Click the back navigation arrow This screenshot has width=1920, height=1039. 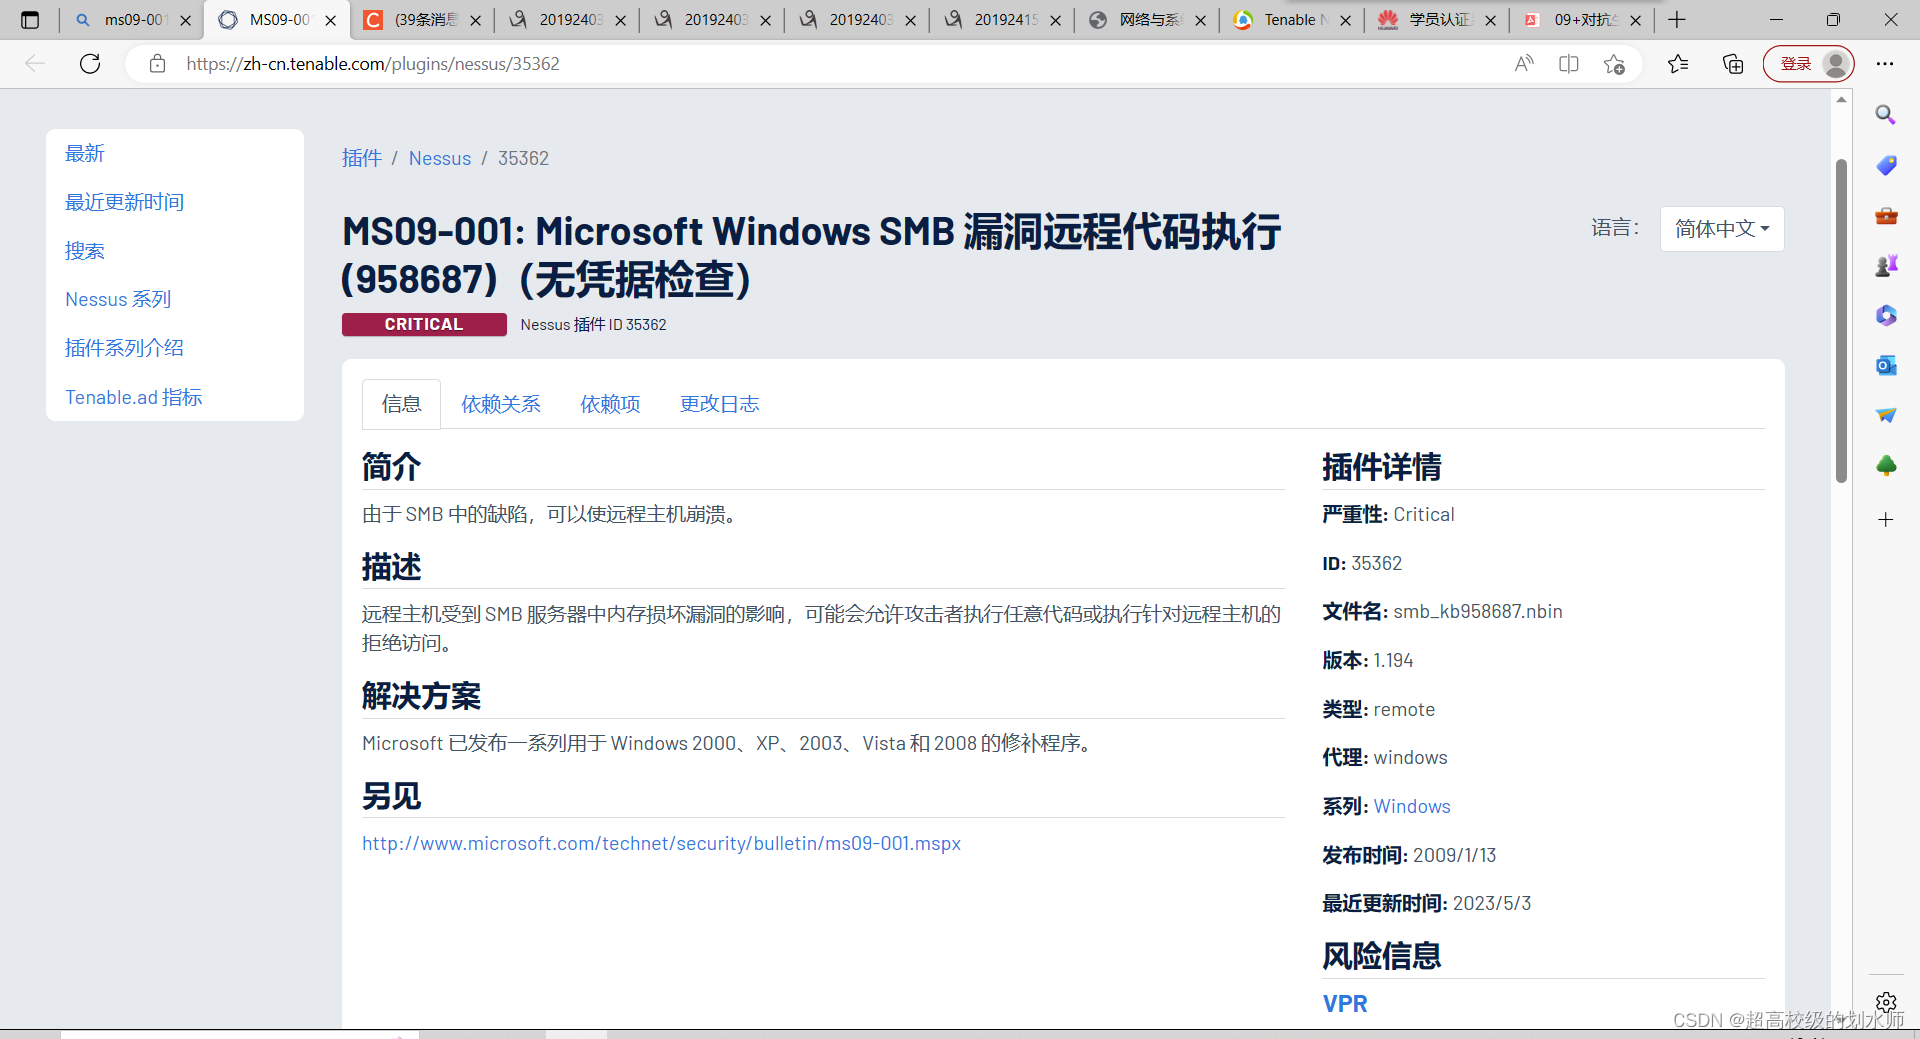pyautogui.click(x=35, y=64)
